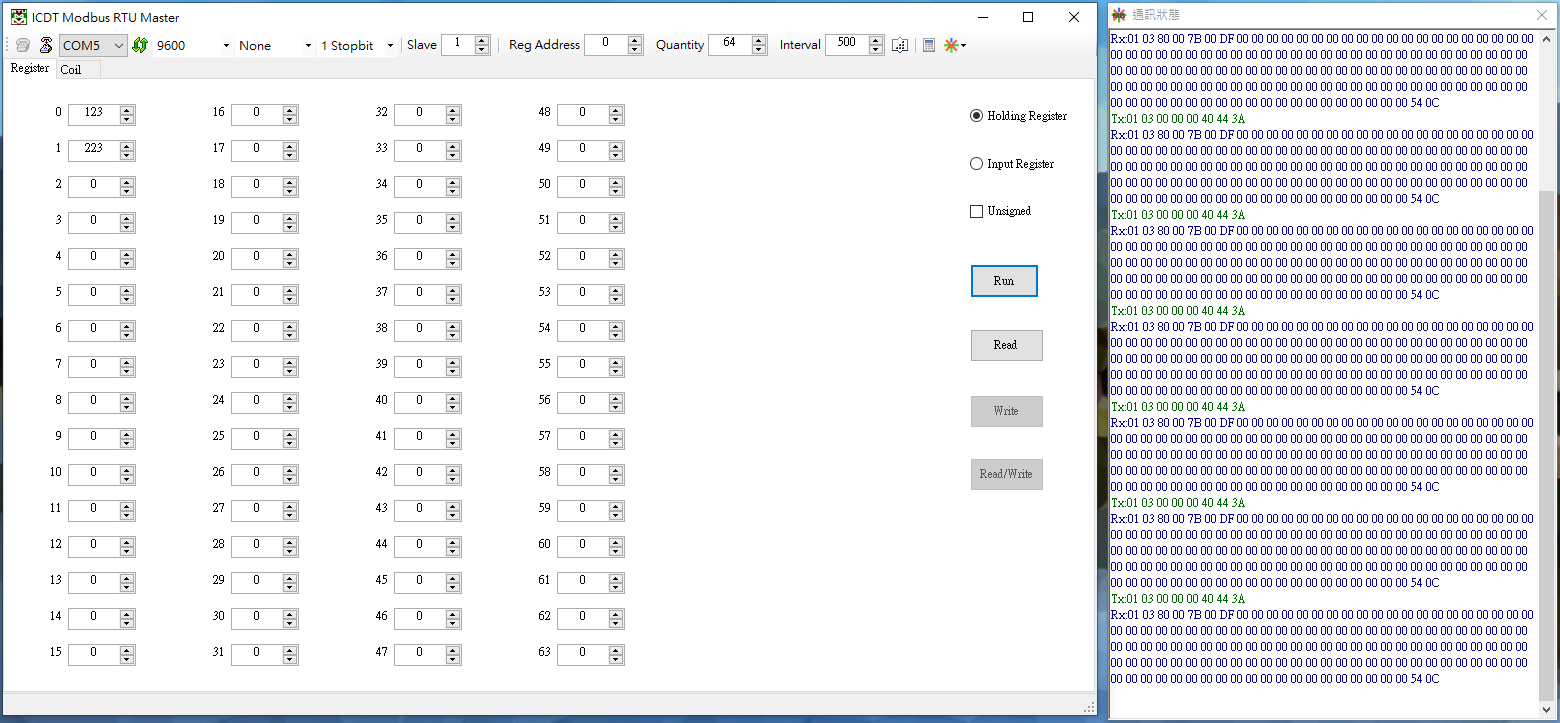Screen dimensions: 1560x723
Task: Enable the Unsigned checkbox
Action: [976, 211]
